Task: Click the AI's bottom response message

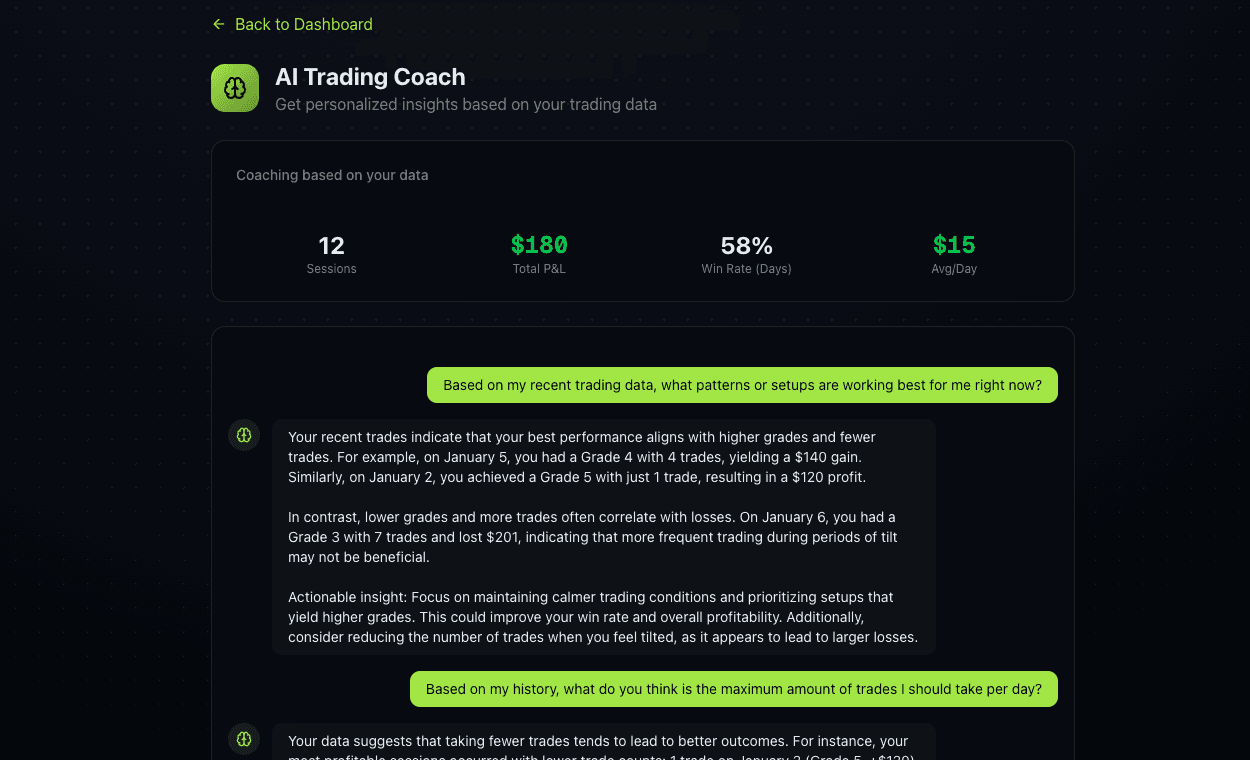Action: point(603,745)
